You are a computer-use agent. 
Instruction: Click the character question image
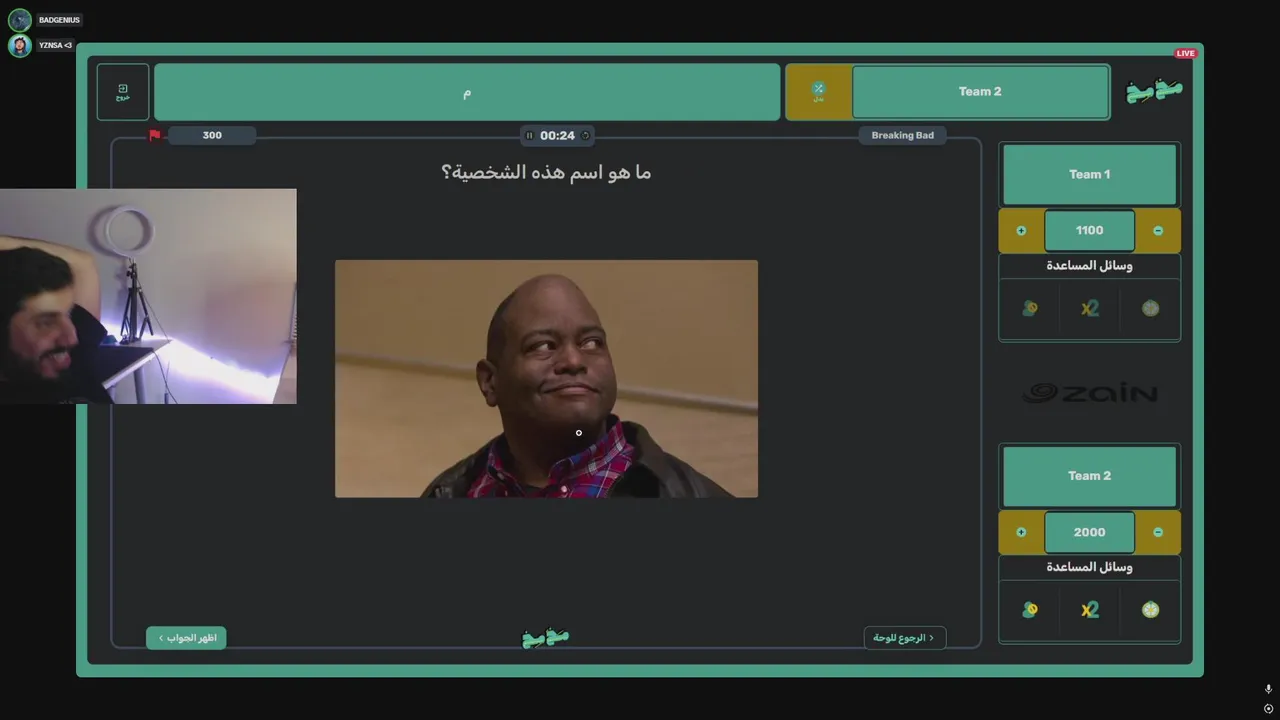coord(546,379)
